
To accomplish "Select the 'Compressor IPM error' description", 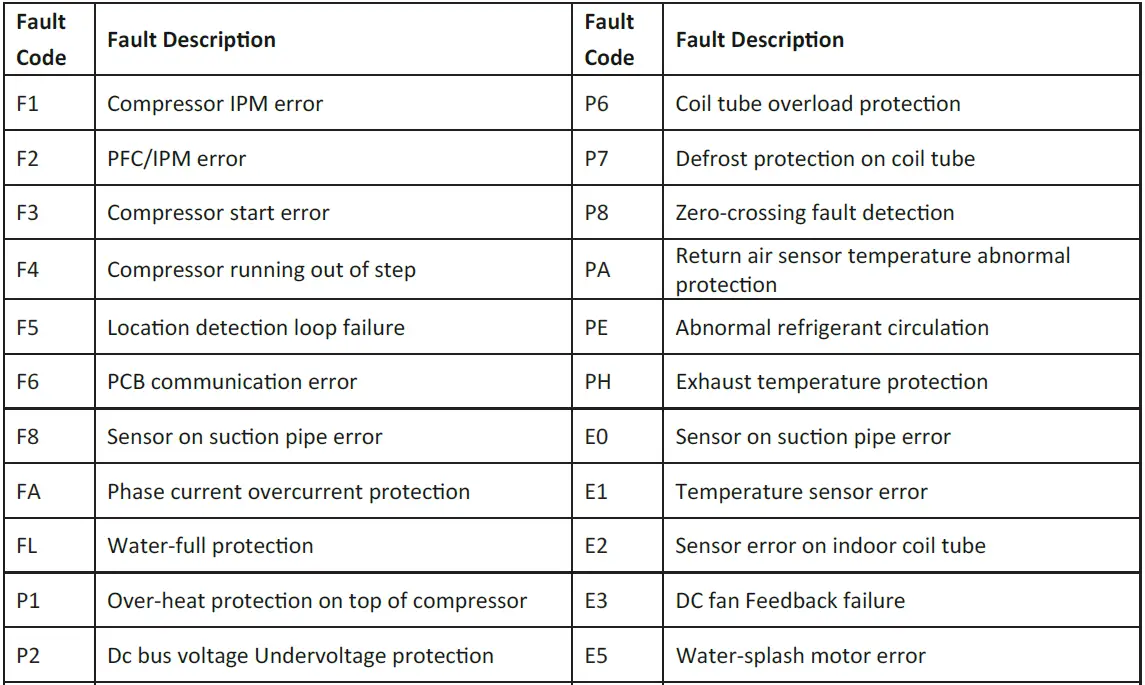I will point(215,103).
